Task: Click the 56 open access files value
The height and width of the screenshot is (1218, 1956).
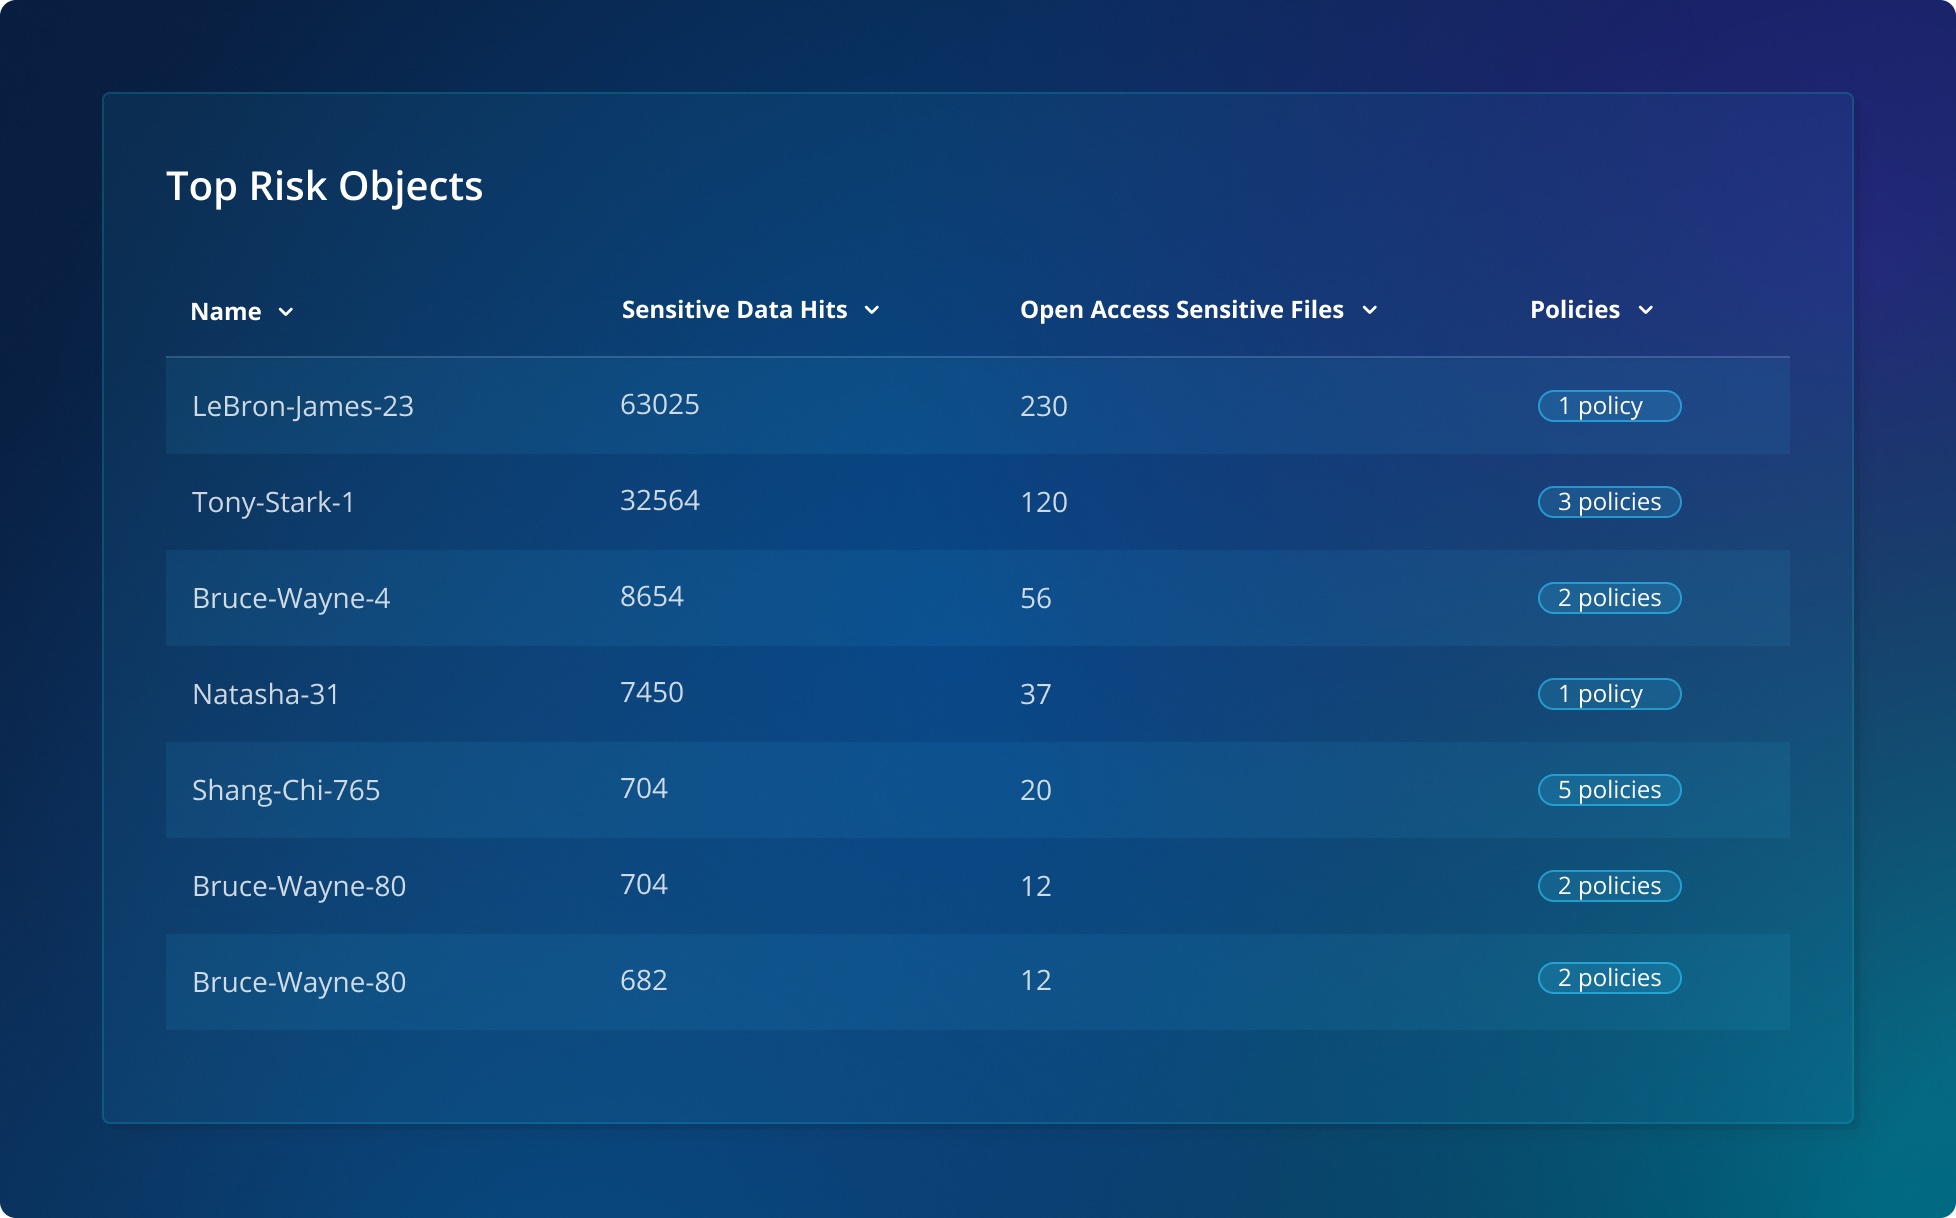Action: pyautogui.click(x=1036, y=598)
